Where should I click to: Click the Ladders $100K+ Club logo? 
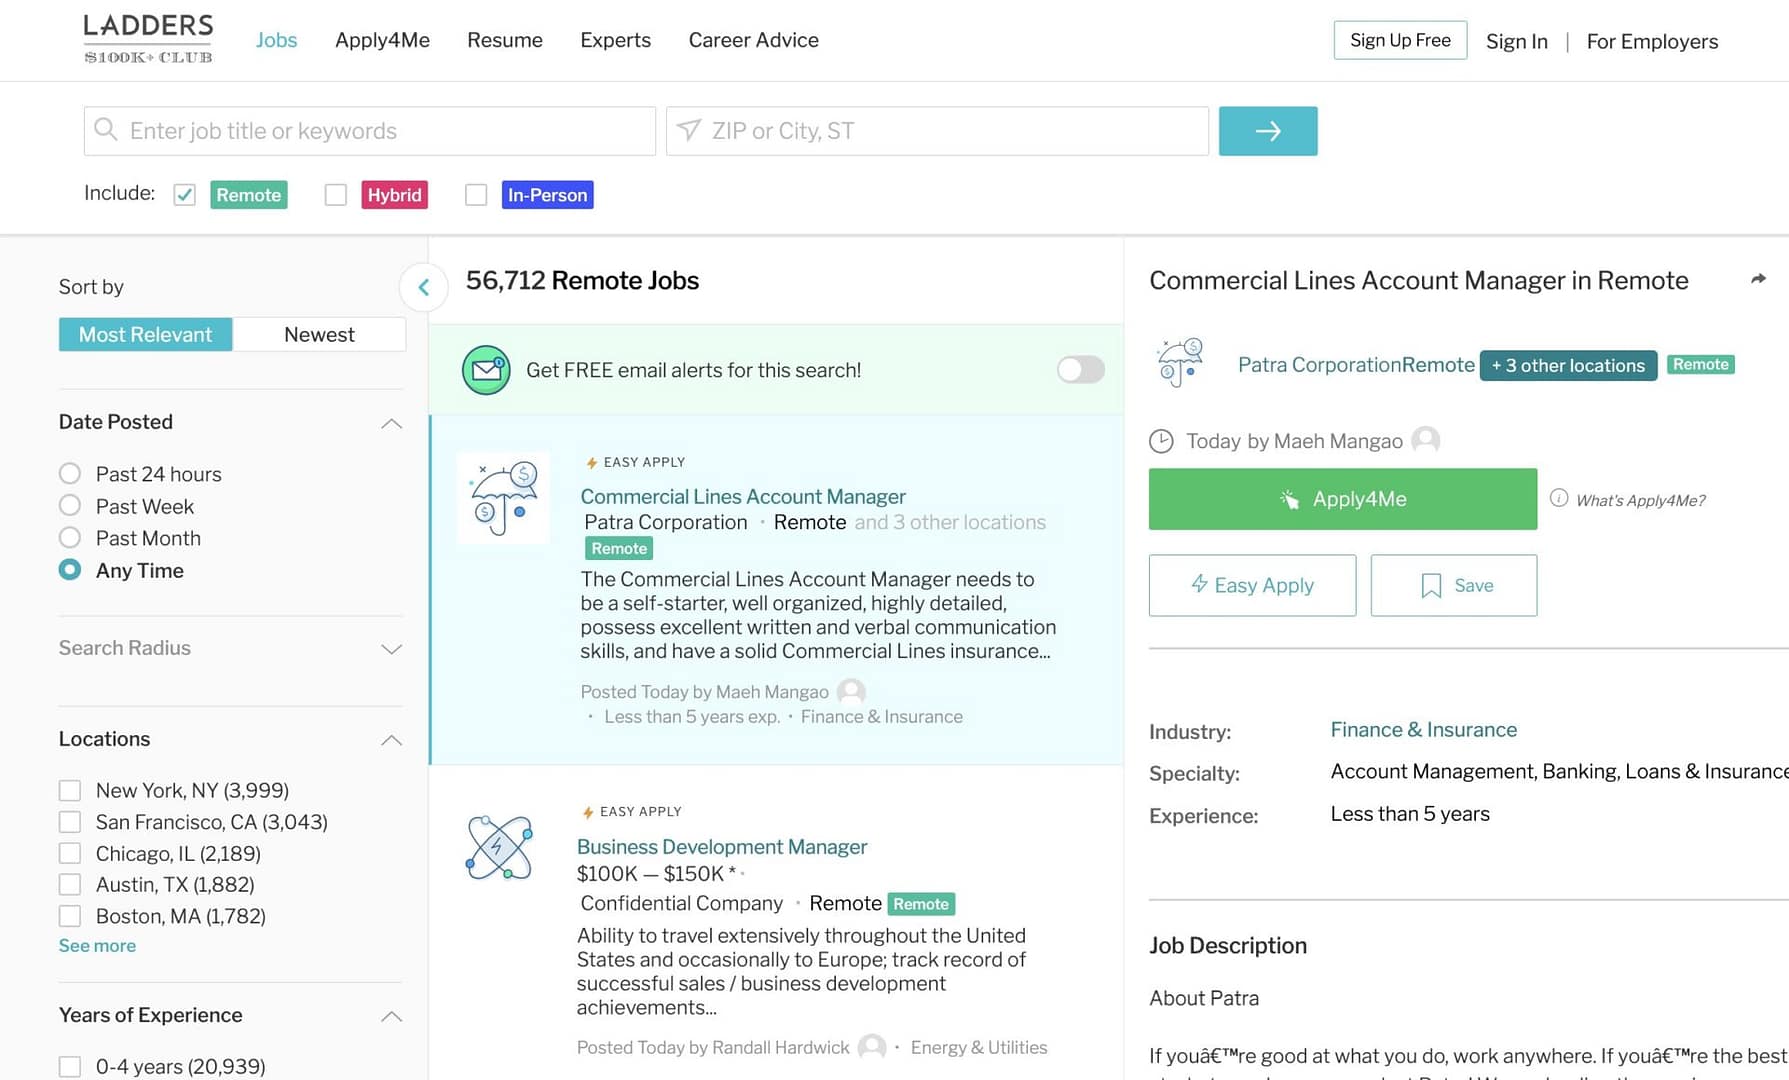[x=148, y=40]
